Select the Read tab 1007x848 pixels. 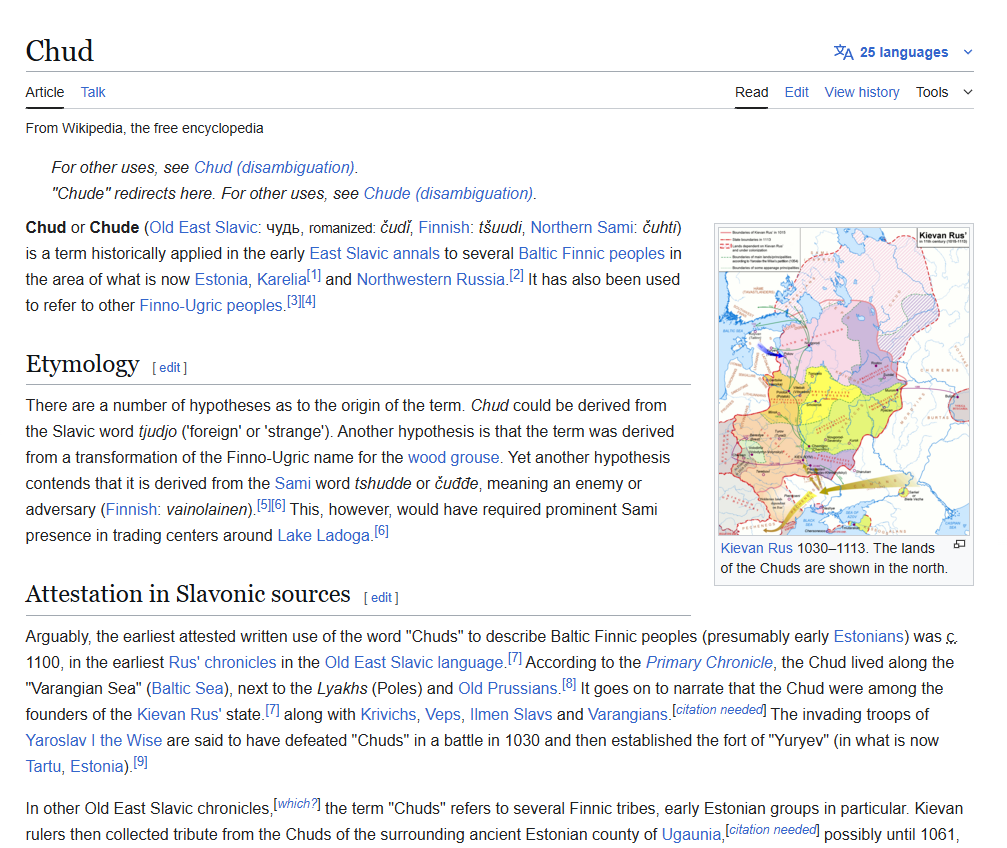[x=751, y=92]
